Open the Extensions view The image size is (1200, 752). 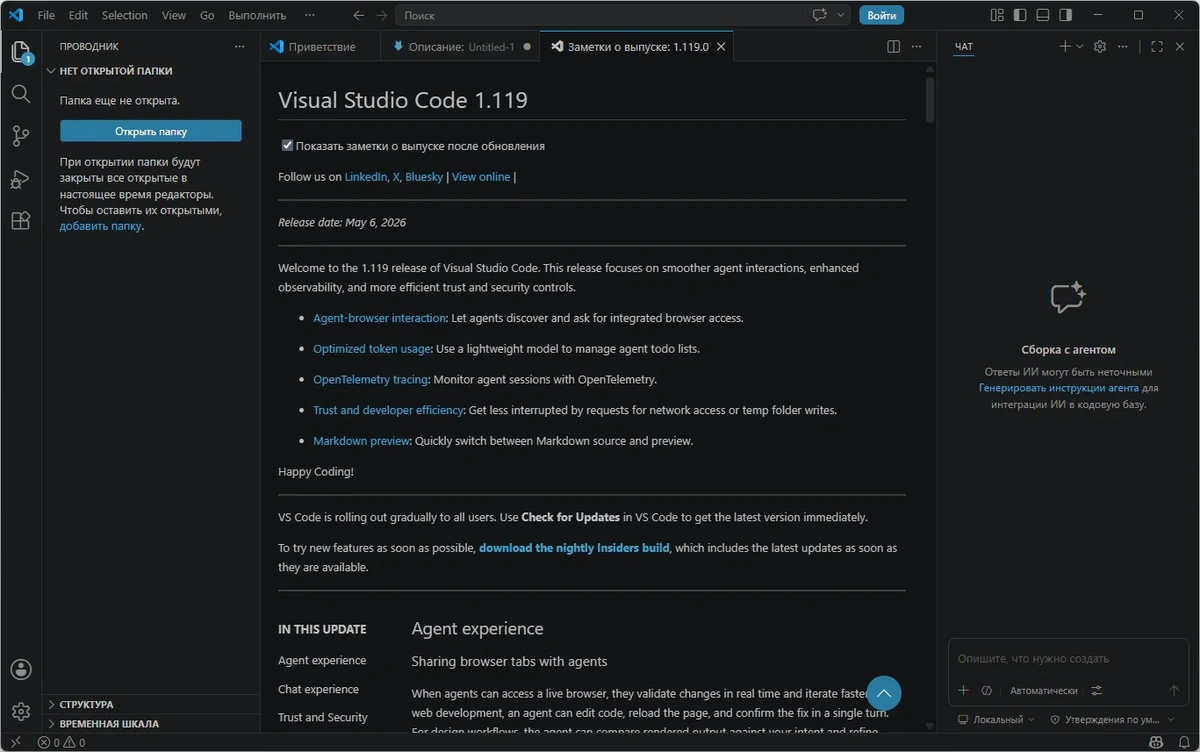click(x=21, y=221)
